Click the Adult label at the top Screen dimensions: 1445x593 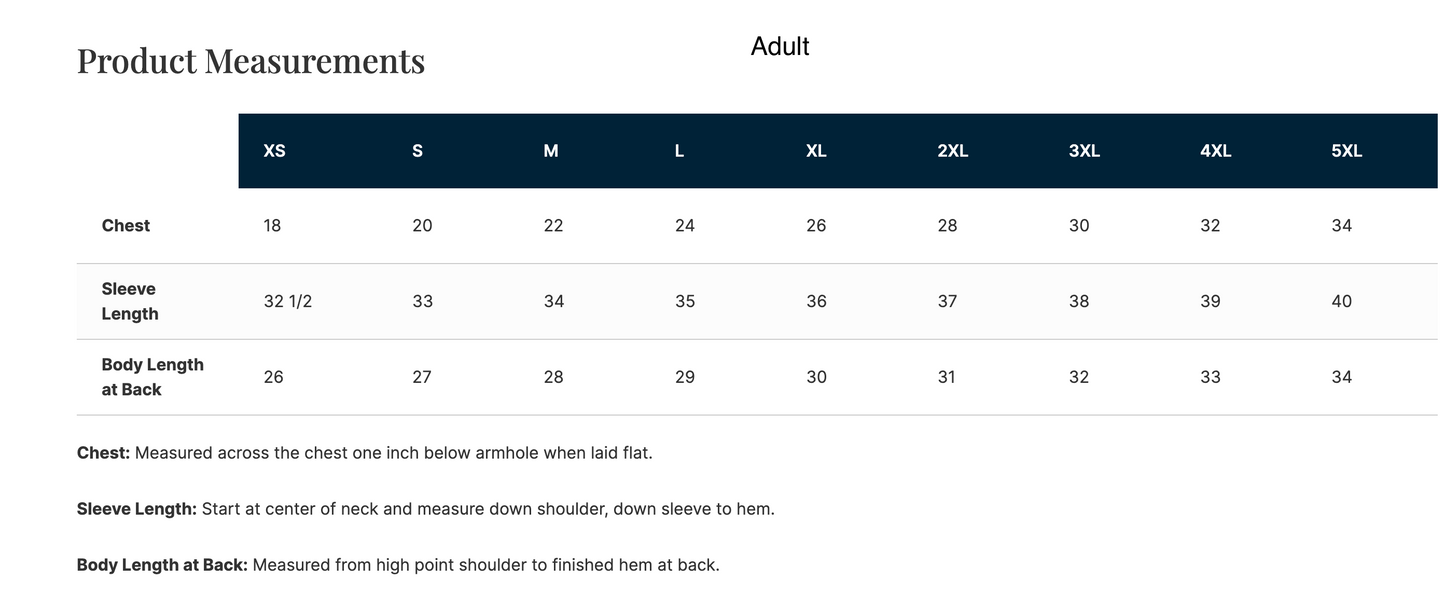pyautogui.click(x=780, y=46)
